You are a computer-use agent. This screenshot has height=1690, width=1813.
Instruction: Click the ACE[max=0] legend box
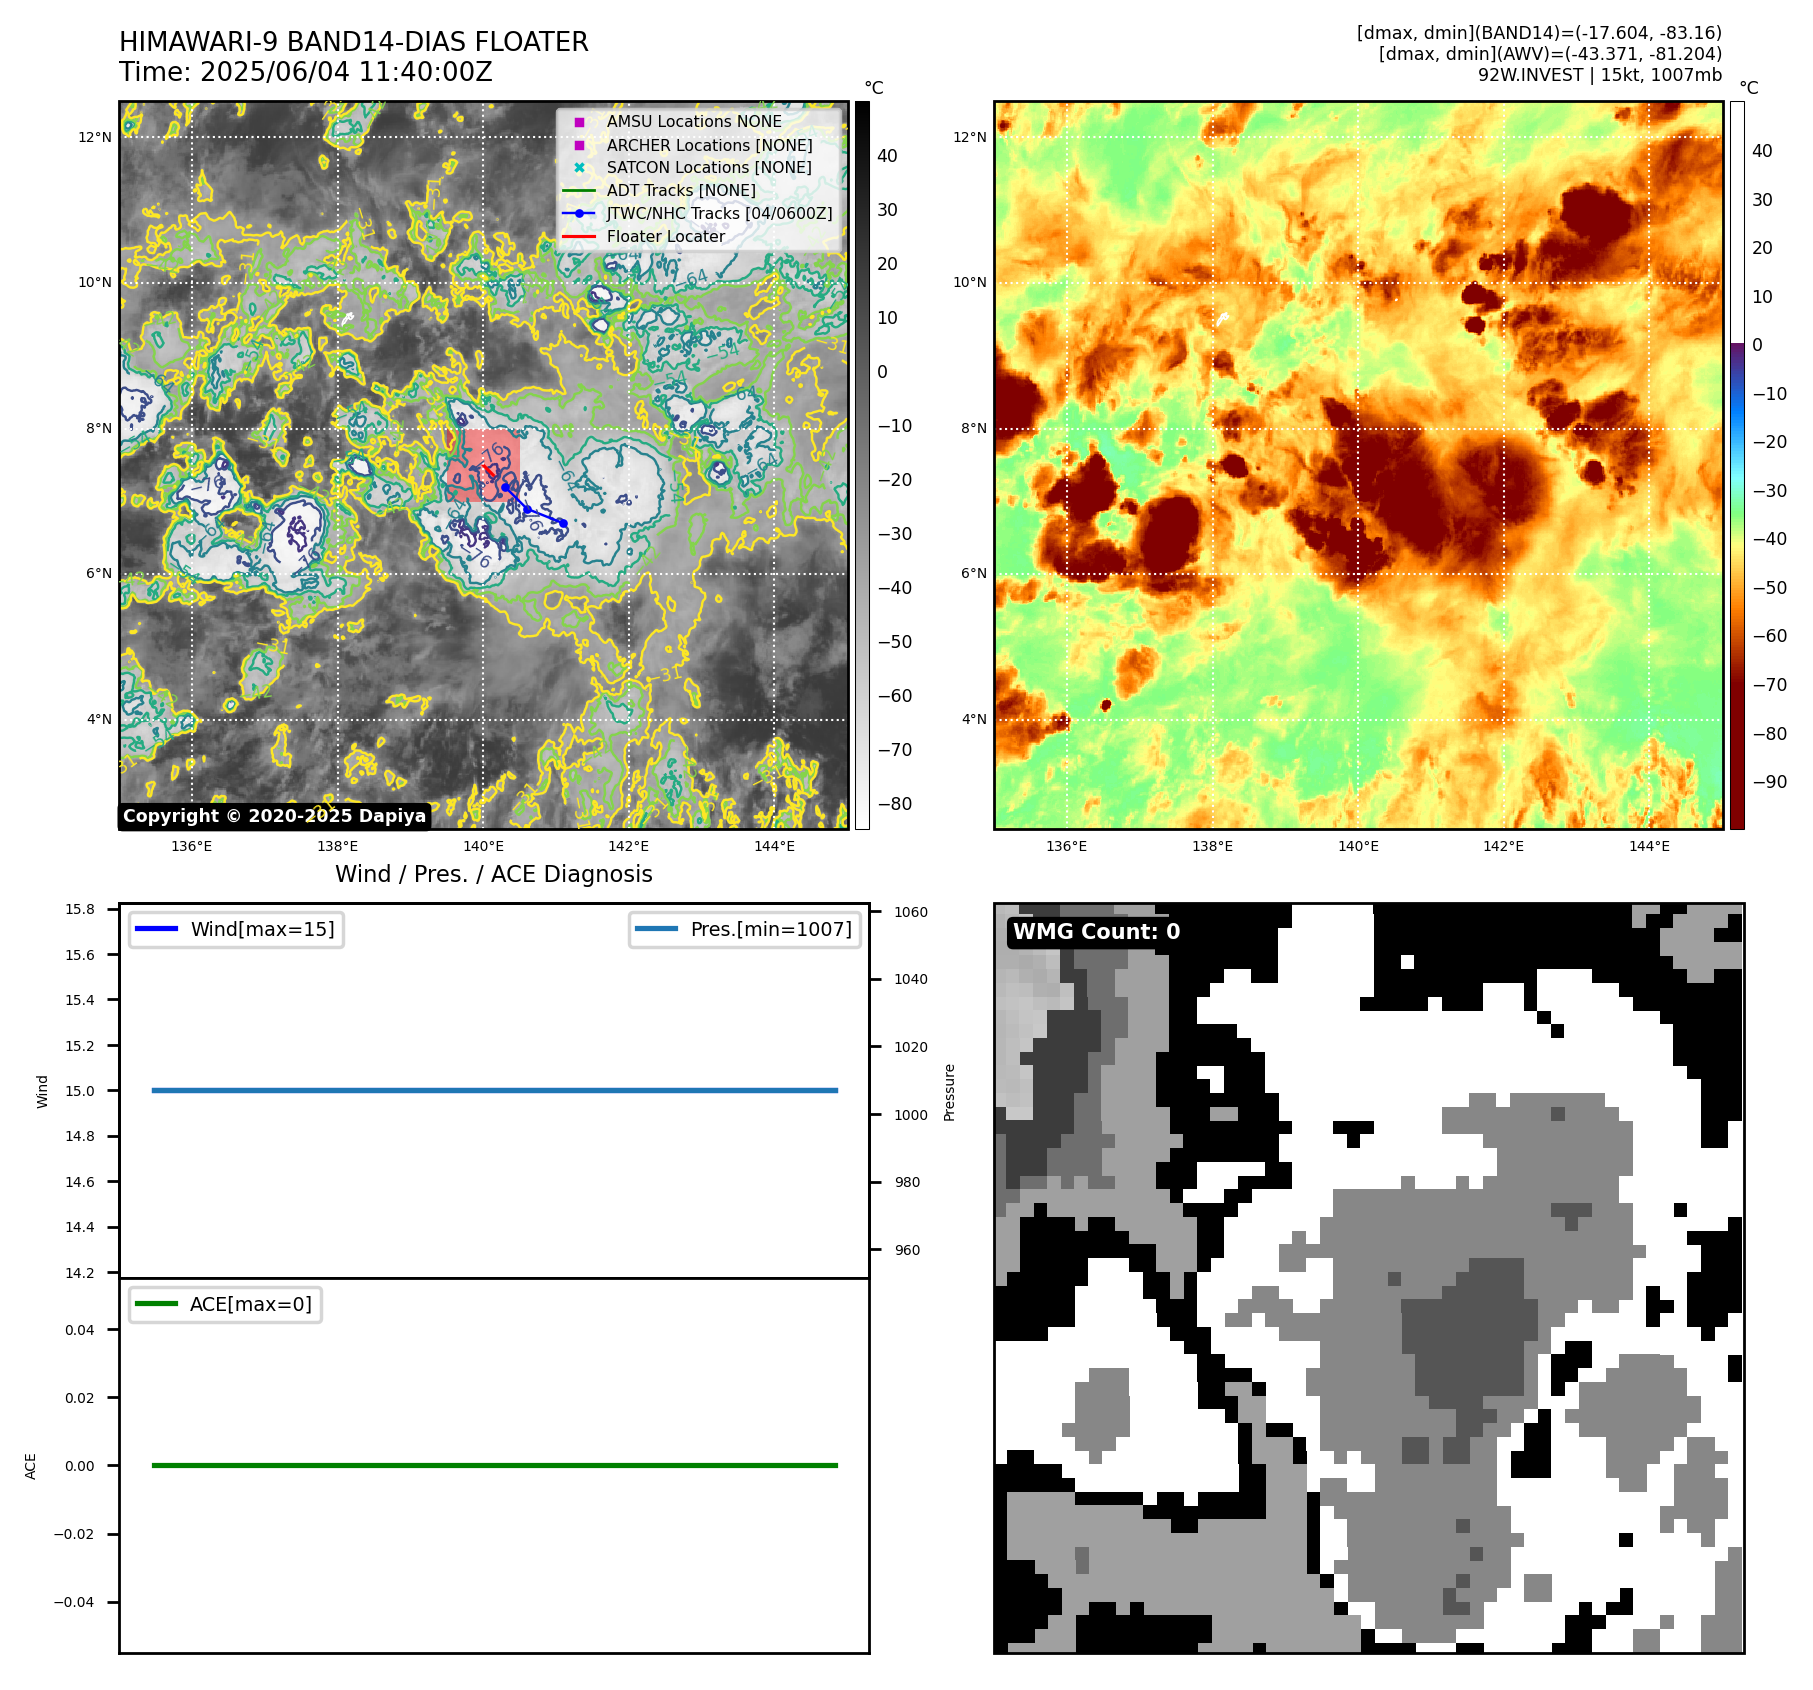[x=225, y=1304]
